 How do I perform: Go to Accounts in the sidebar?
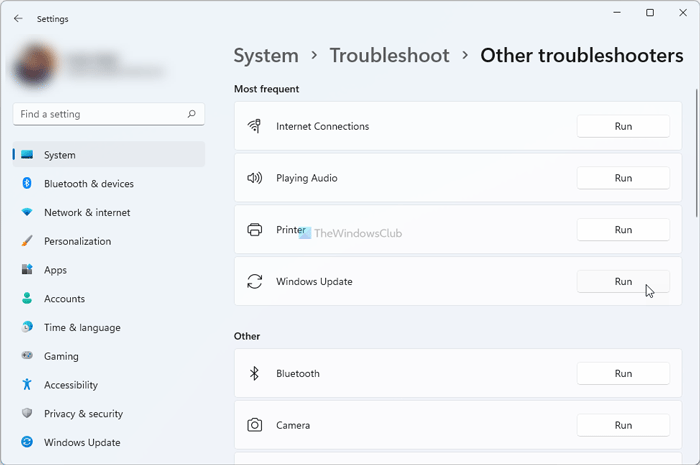click(x=64, y=299)
